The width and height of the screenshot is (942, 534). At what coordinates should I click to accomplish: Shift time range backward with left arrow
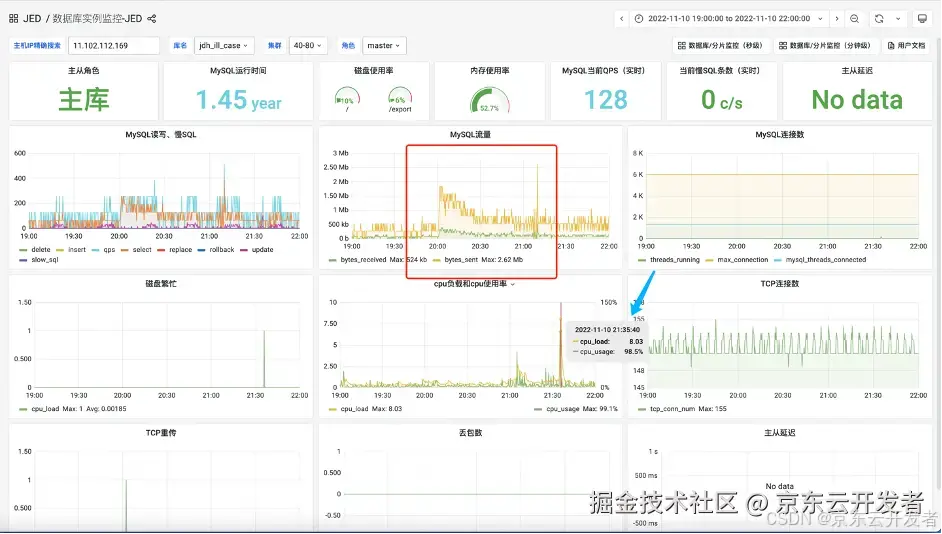pos(622,19)
